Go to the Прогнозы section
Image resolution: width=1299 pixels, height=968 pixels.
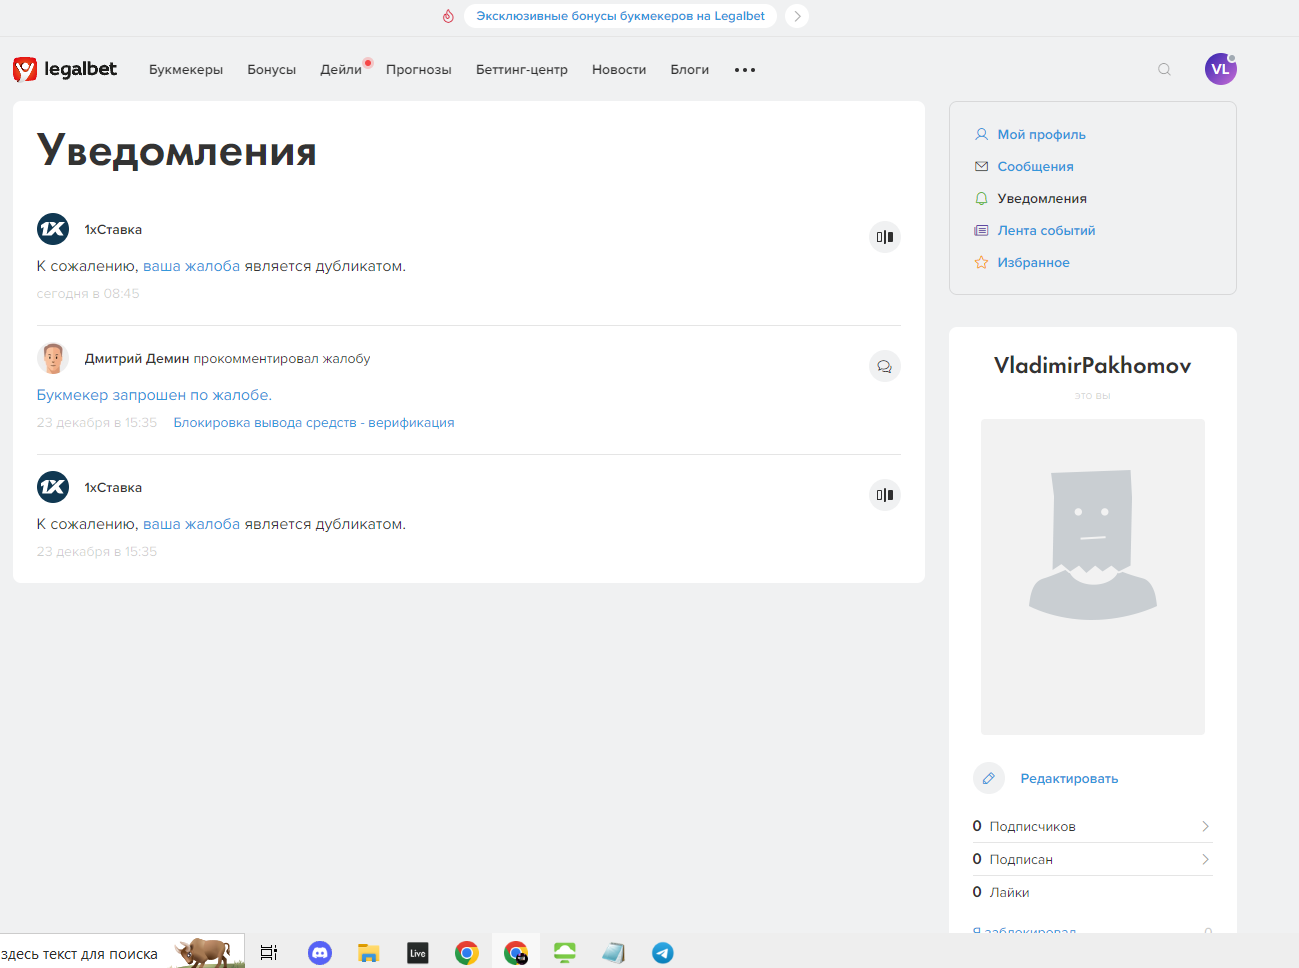(418, 70)
